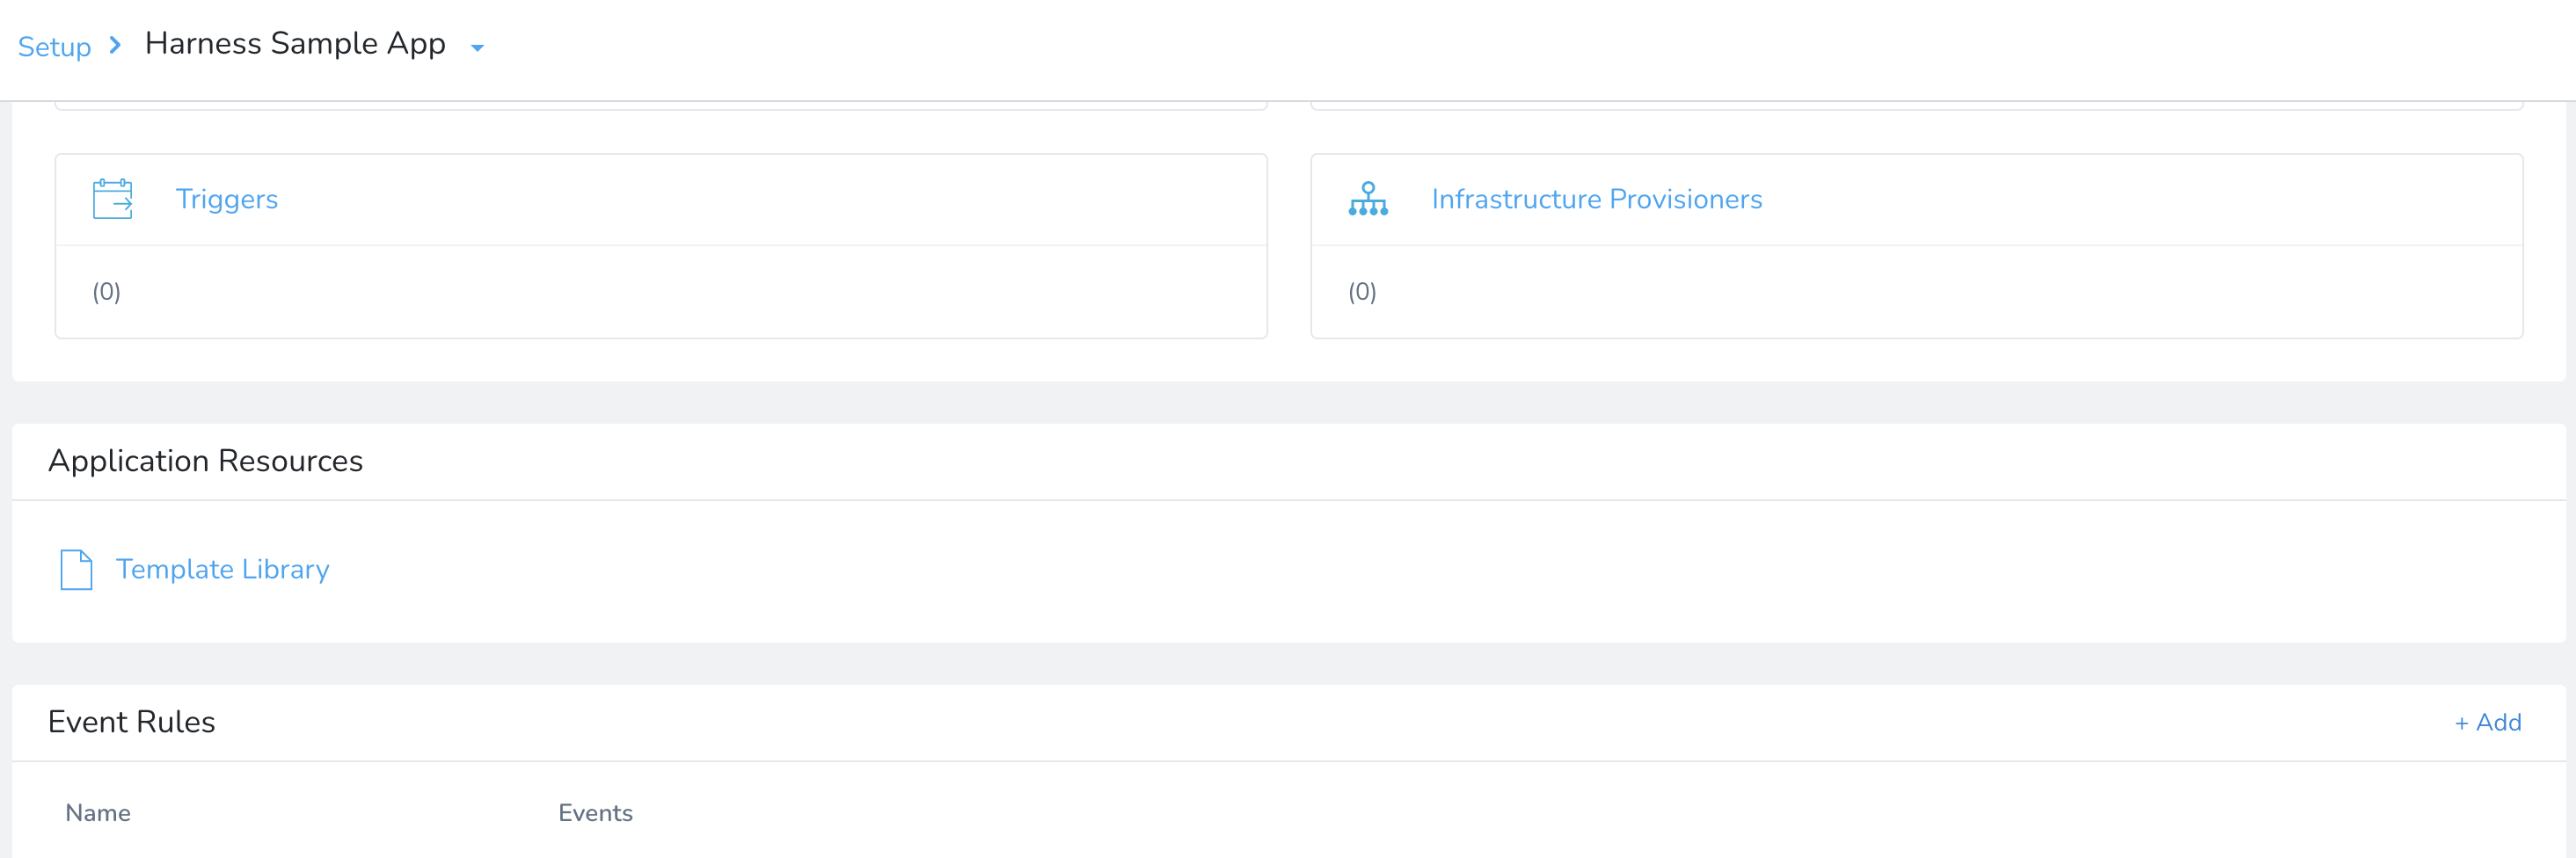Click the Triggers calendar icon
Viewport: 2576px width, 858px height.
(112, 199)
